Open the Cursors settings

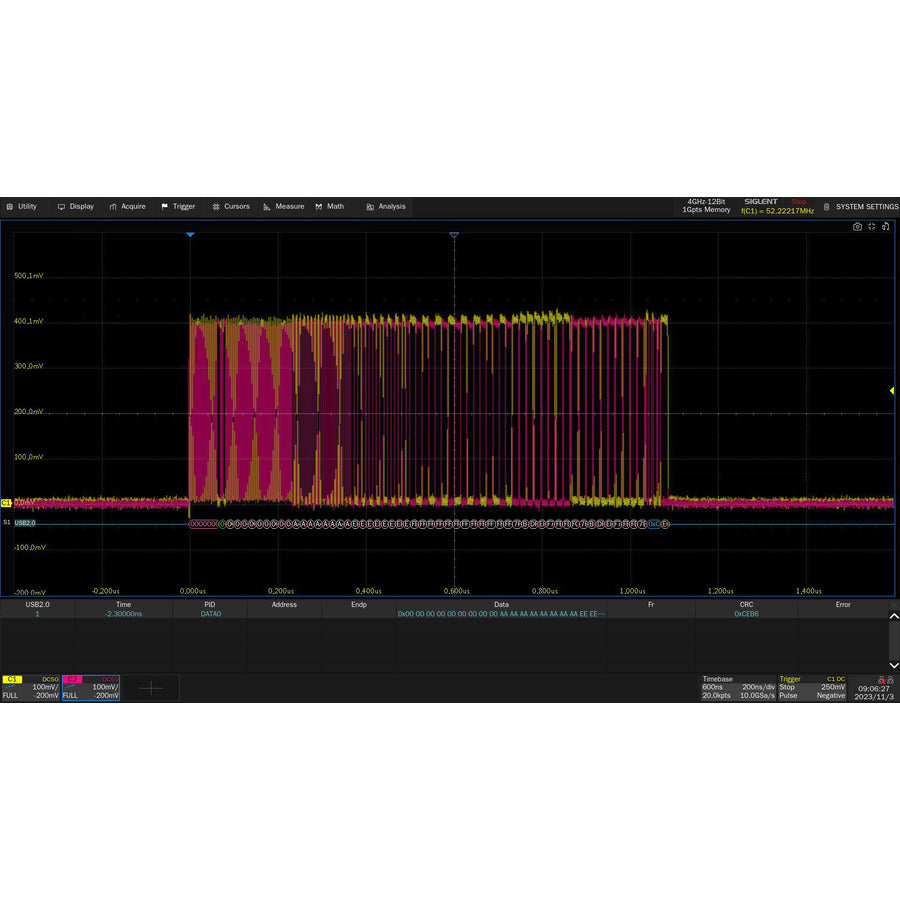click(x=232, y=207)
